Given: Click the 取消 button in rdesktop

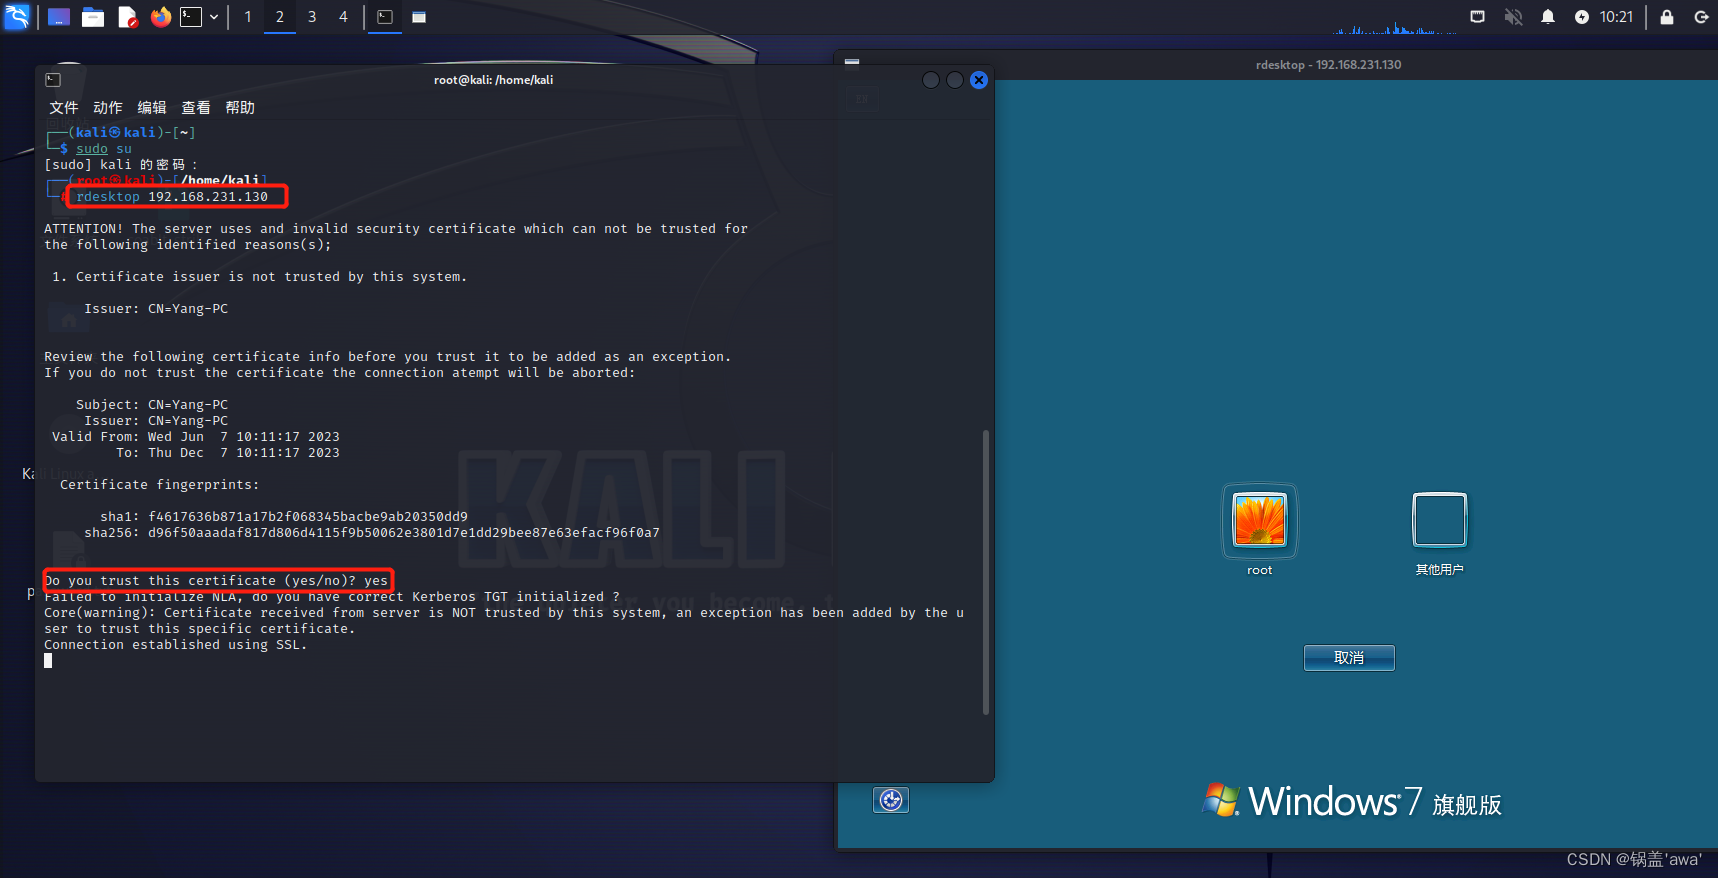Looking at the screenshot, I should coord(1349,658).
